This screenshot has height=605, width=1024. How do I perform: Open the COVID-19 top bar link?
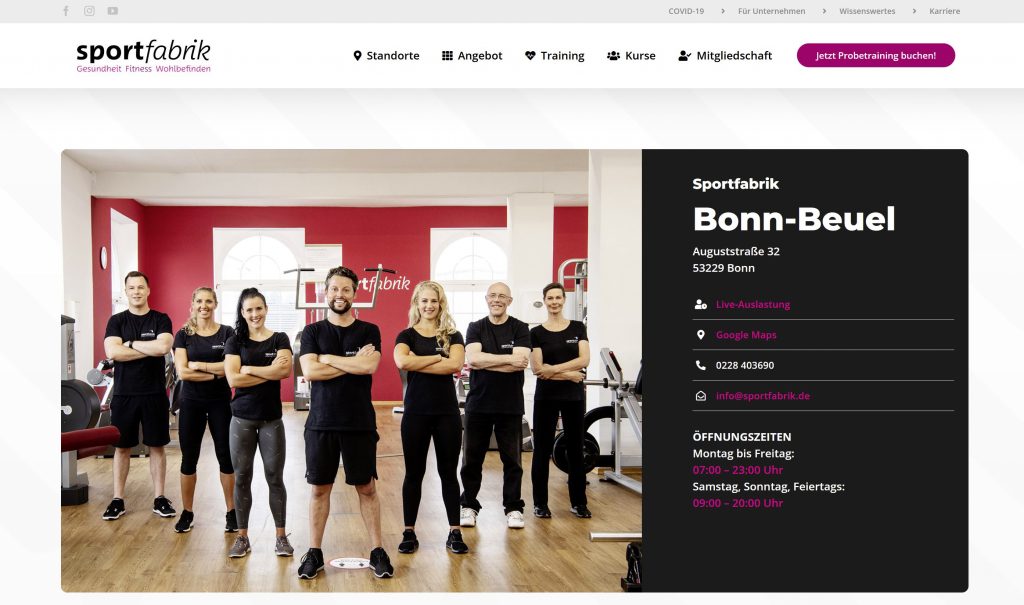point(686,11)
